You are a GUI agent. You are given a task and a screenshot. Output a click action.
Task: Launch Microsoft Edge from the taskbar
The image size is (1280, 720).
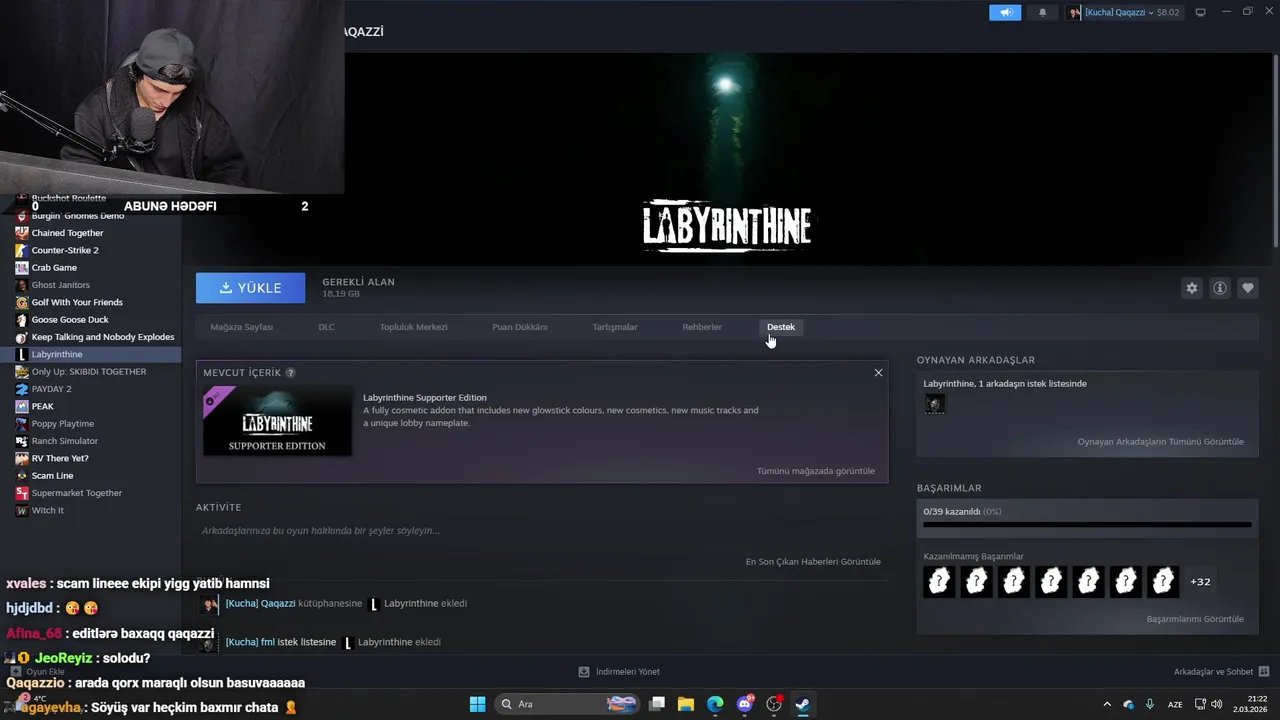[715, 704]
